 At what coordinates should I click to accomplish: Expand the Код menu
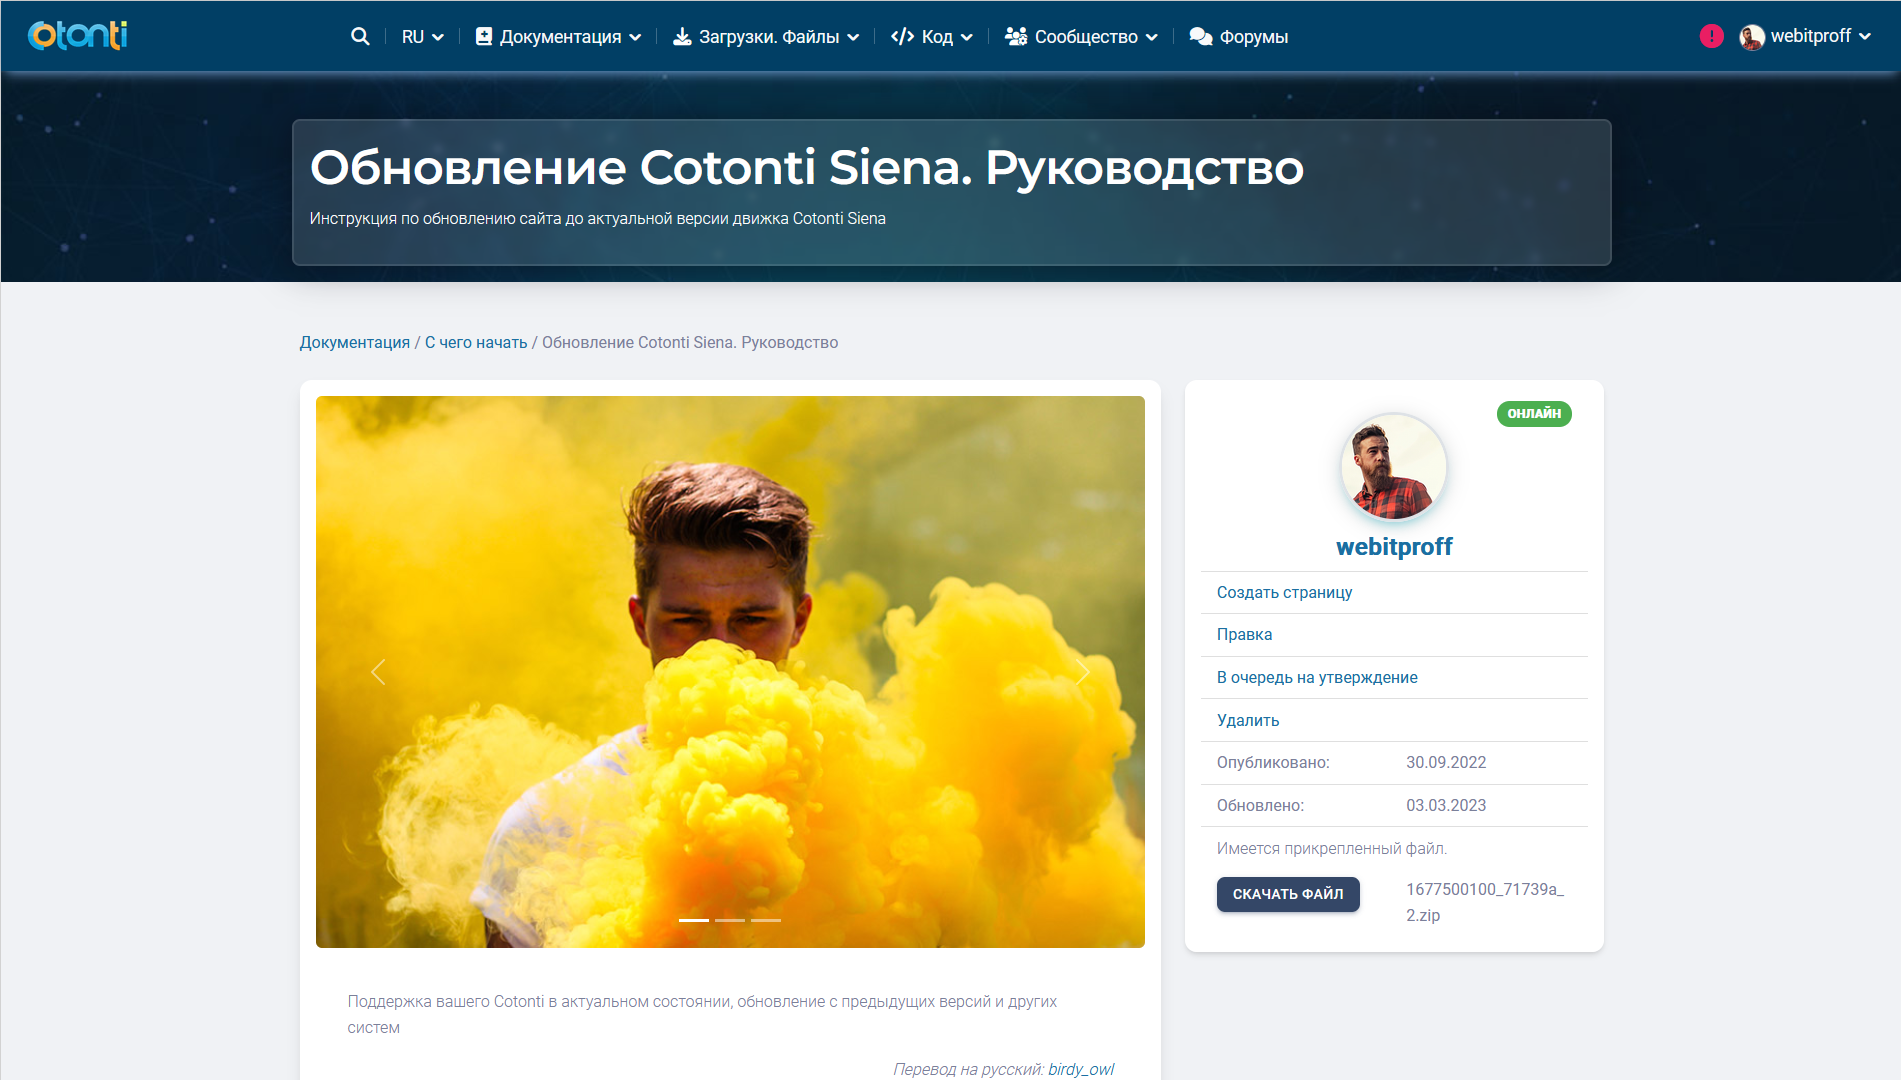coord(932,37)
